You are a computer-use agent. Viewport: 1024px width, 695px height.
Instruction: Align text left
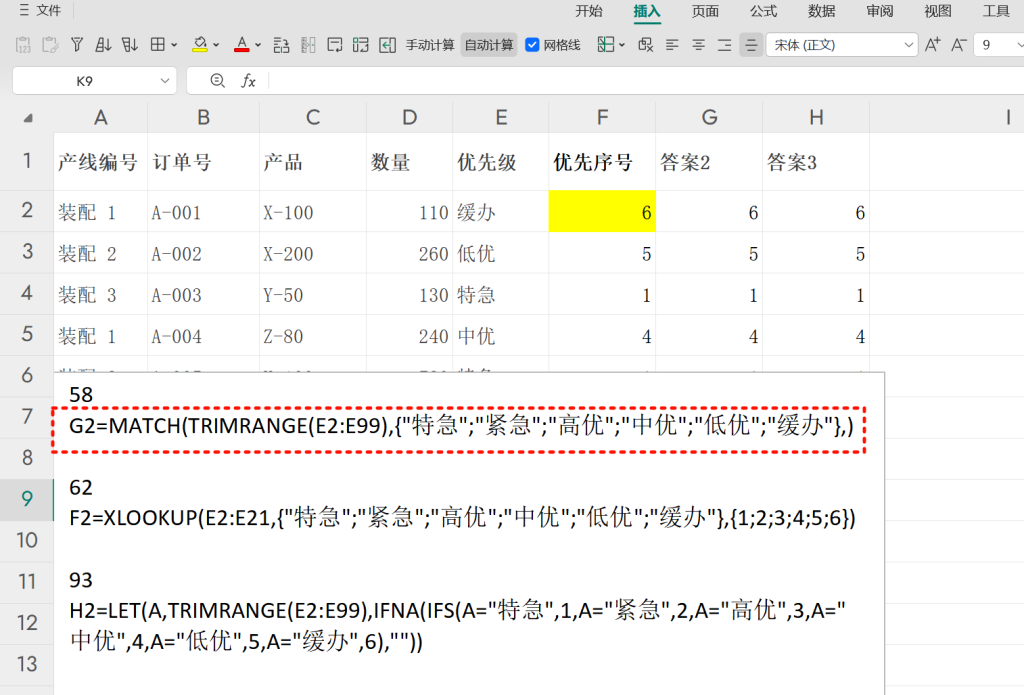click(x=672, y=44)
